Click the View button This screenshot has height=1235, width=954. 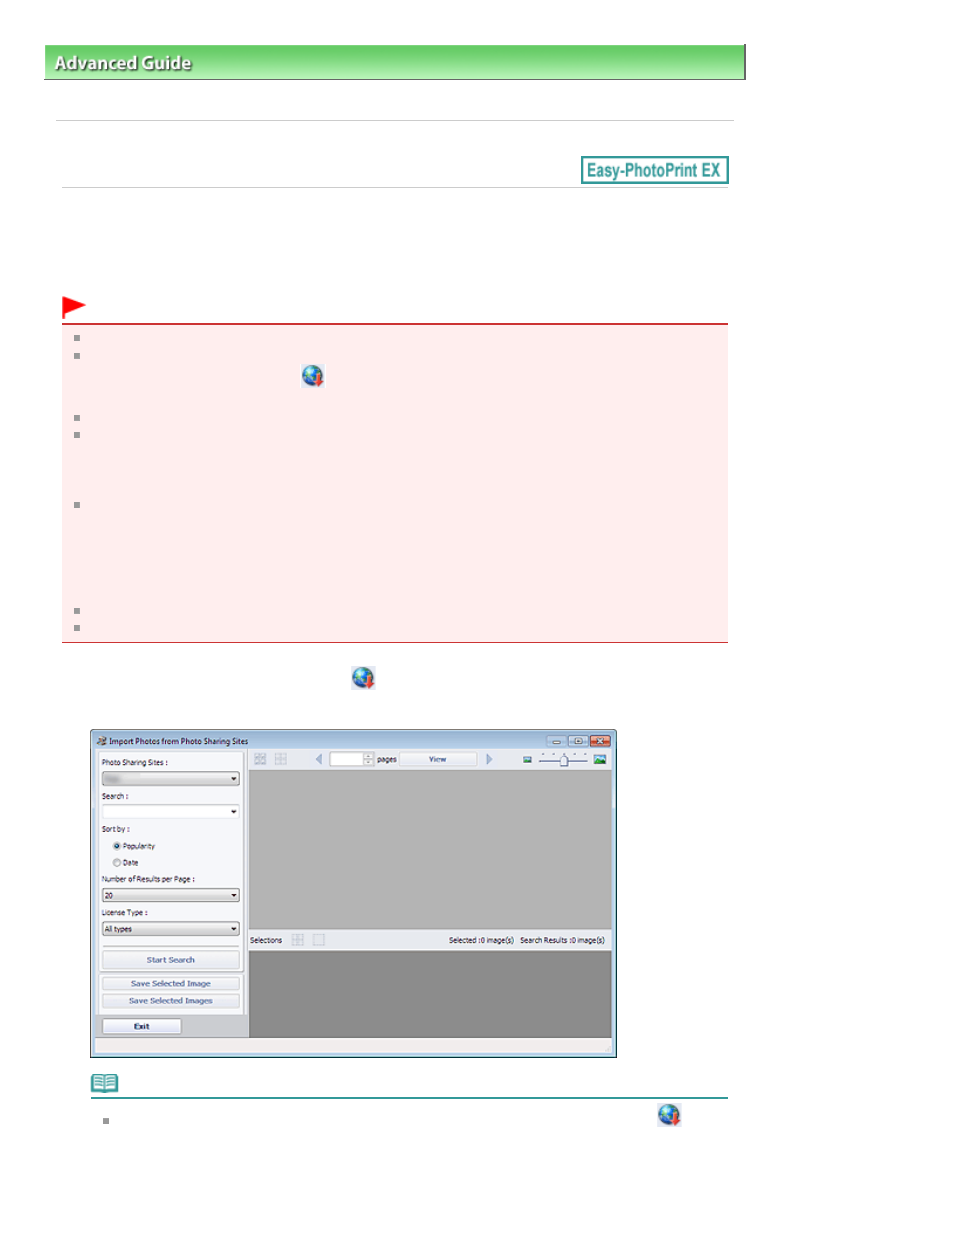pyautogui.click(x=438, y=759)
